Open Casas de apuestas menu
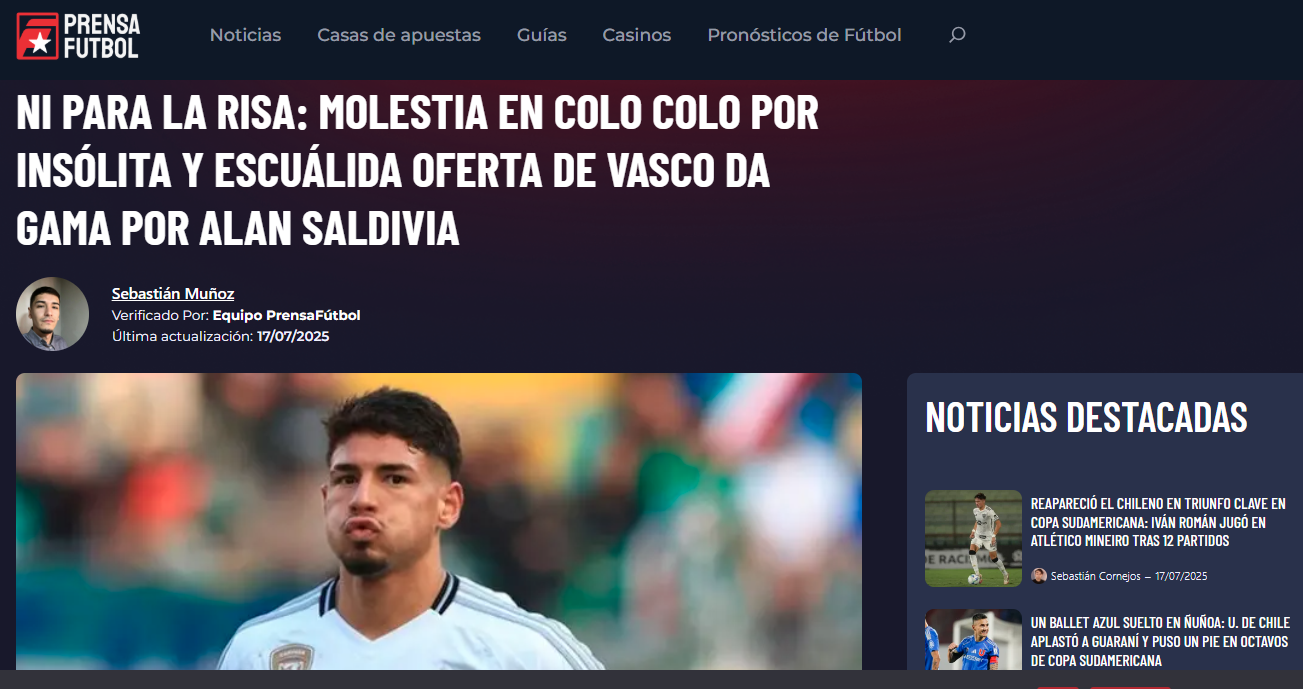 tap(399, 35)
